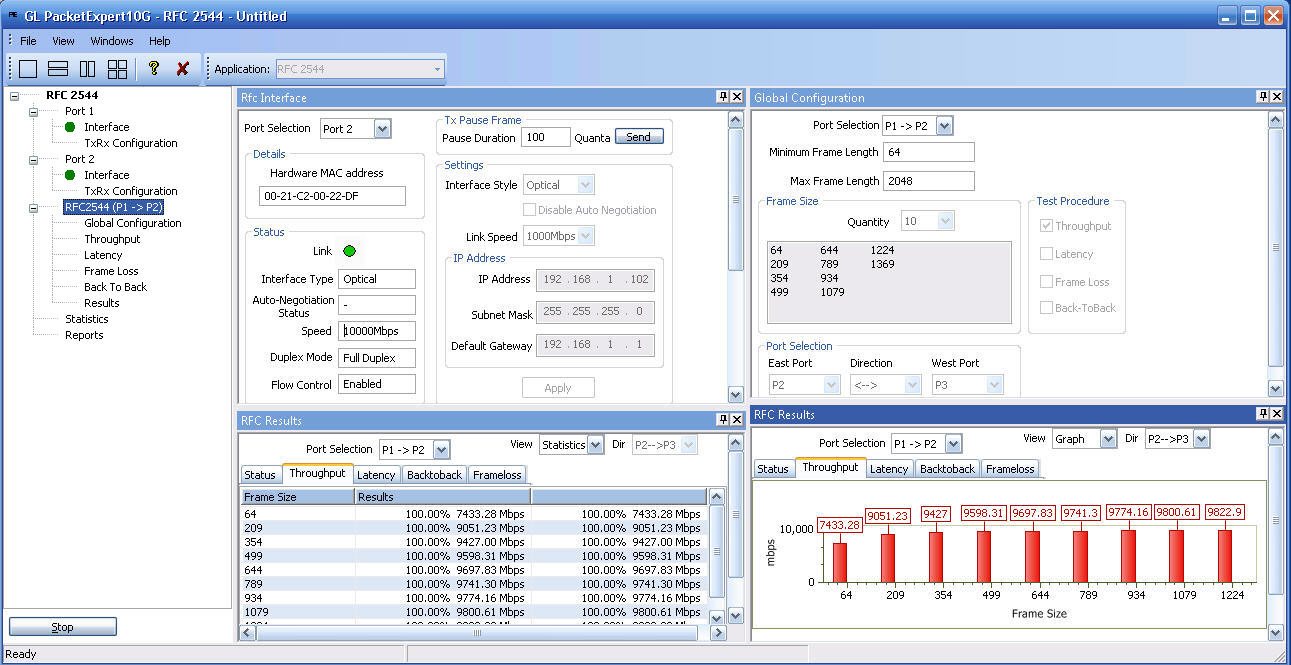Open the Help menu
Image resolution: width=1291 pixels, height=665 pixels.
coord(160,41)
